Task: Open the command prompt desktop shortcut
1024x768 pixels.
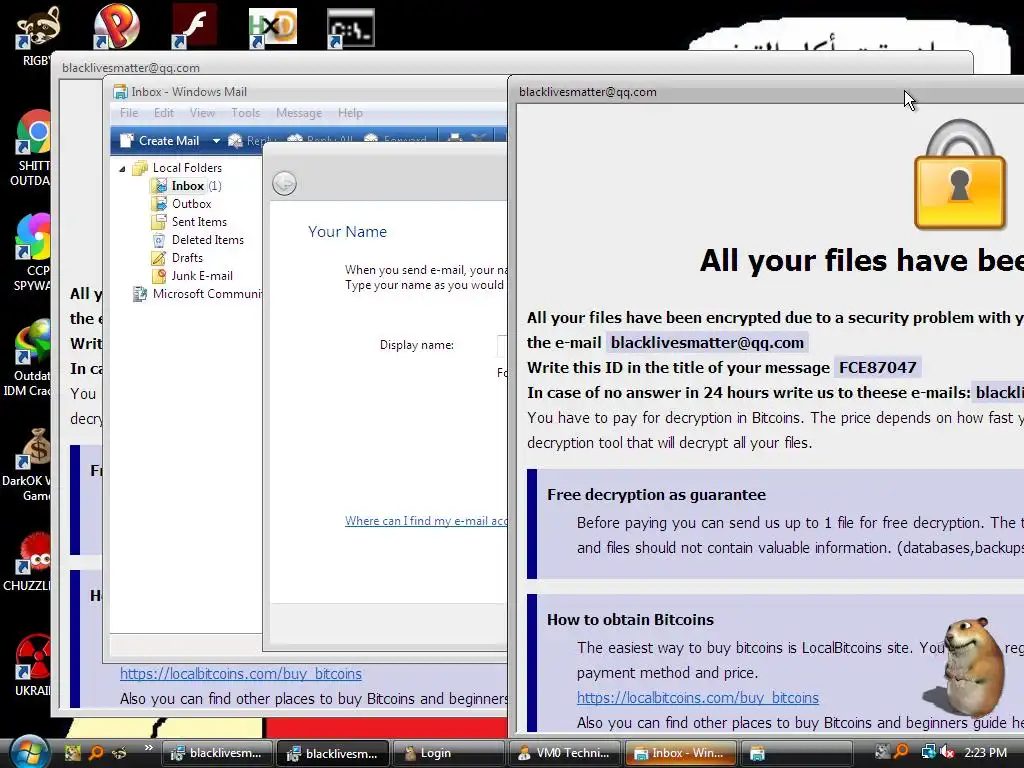Action: [351, 27]
